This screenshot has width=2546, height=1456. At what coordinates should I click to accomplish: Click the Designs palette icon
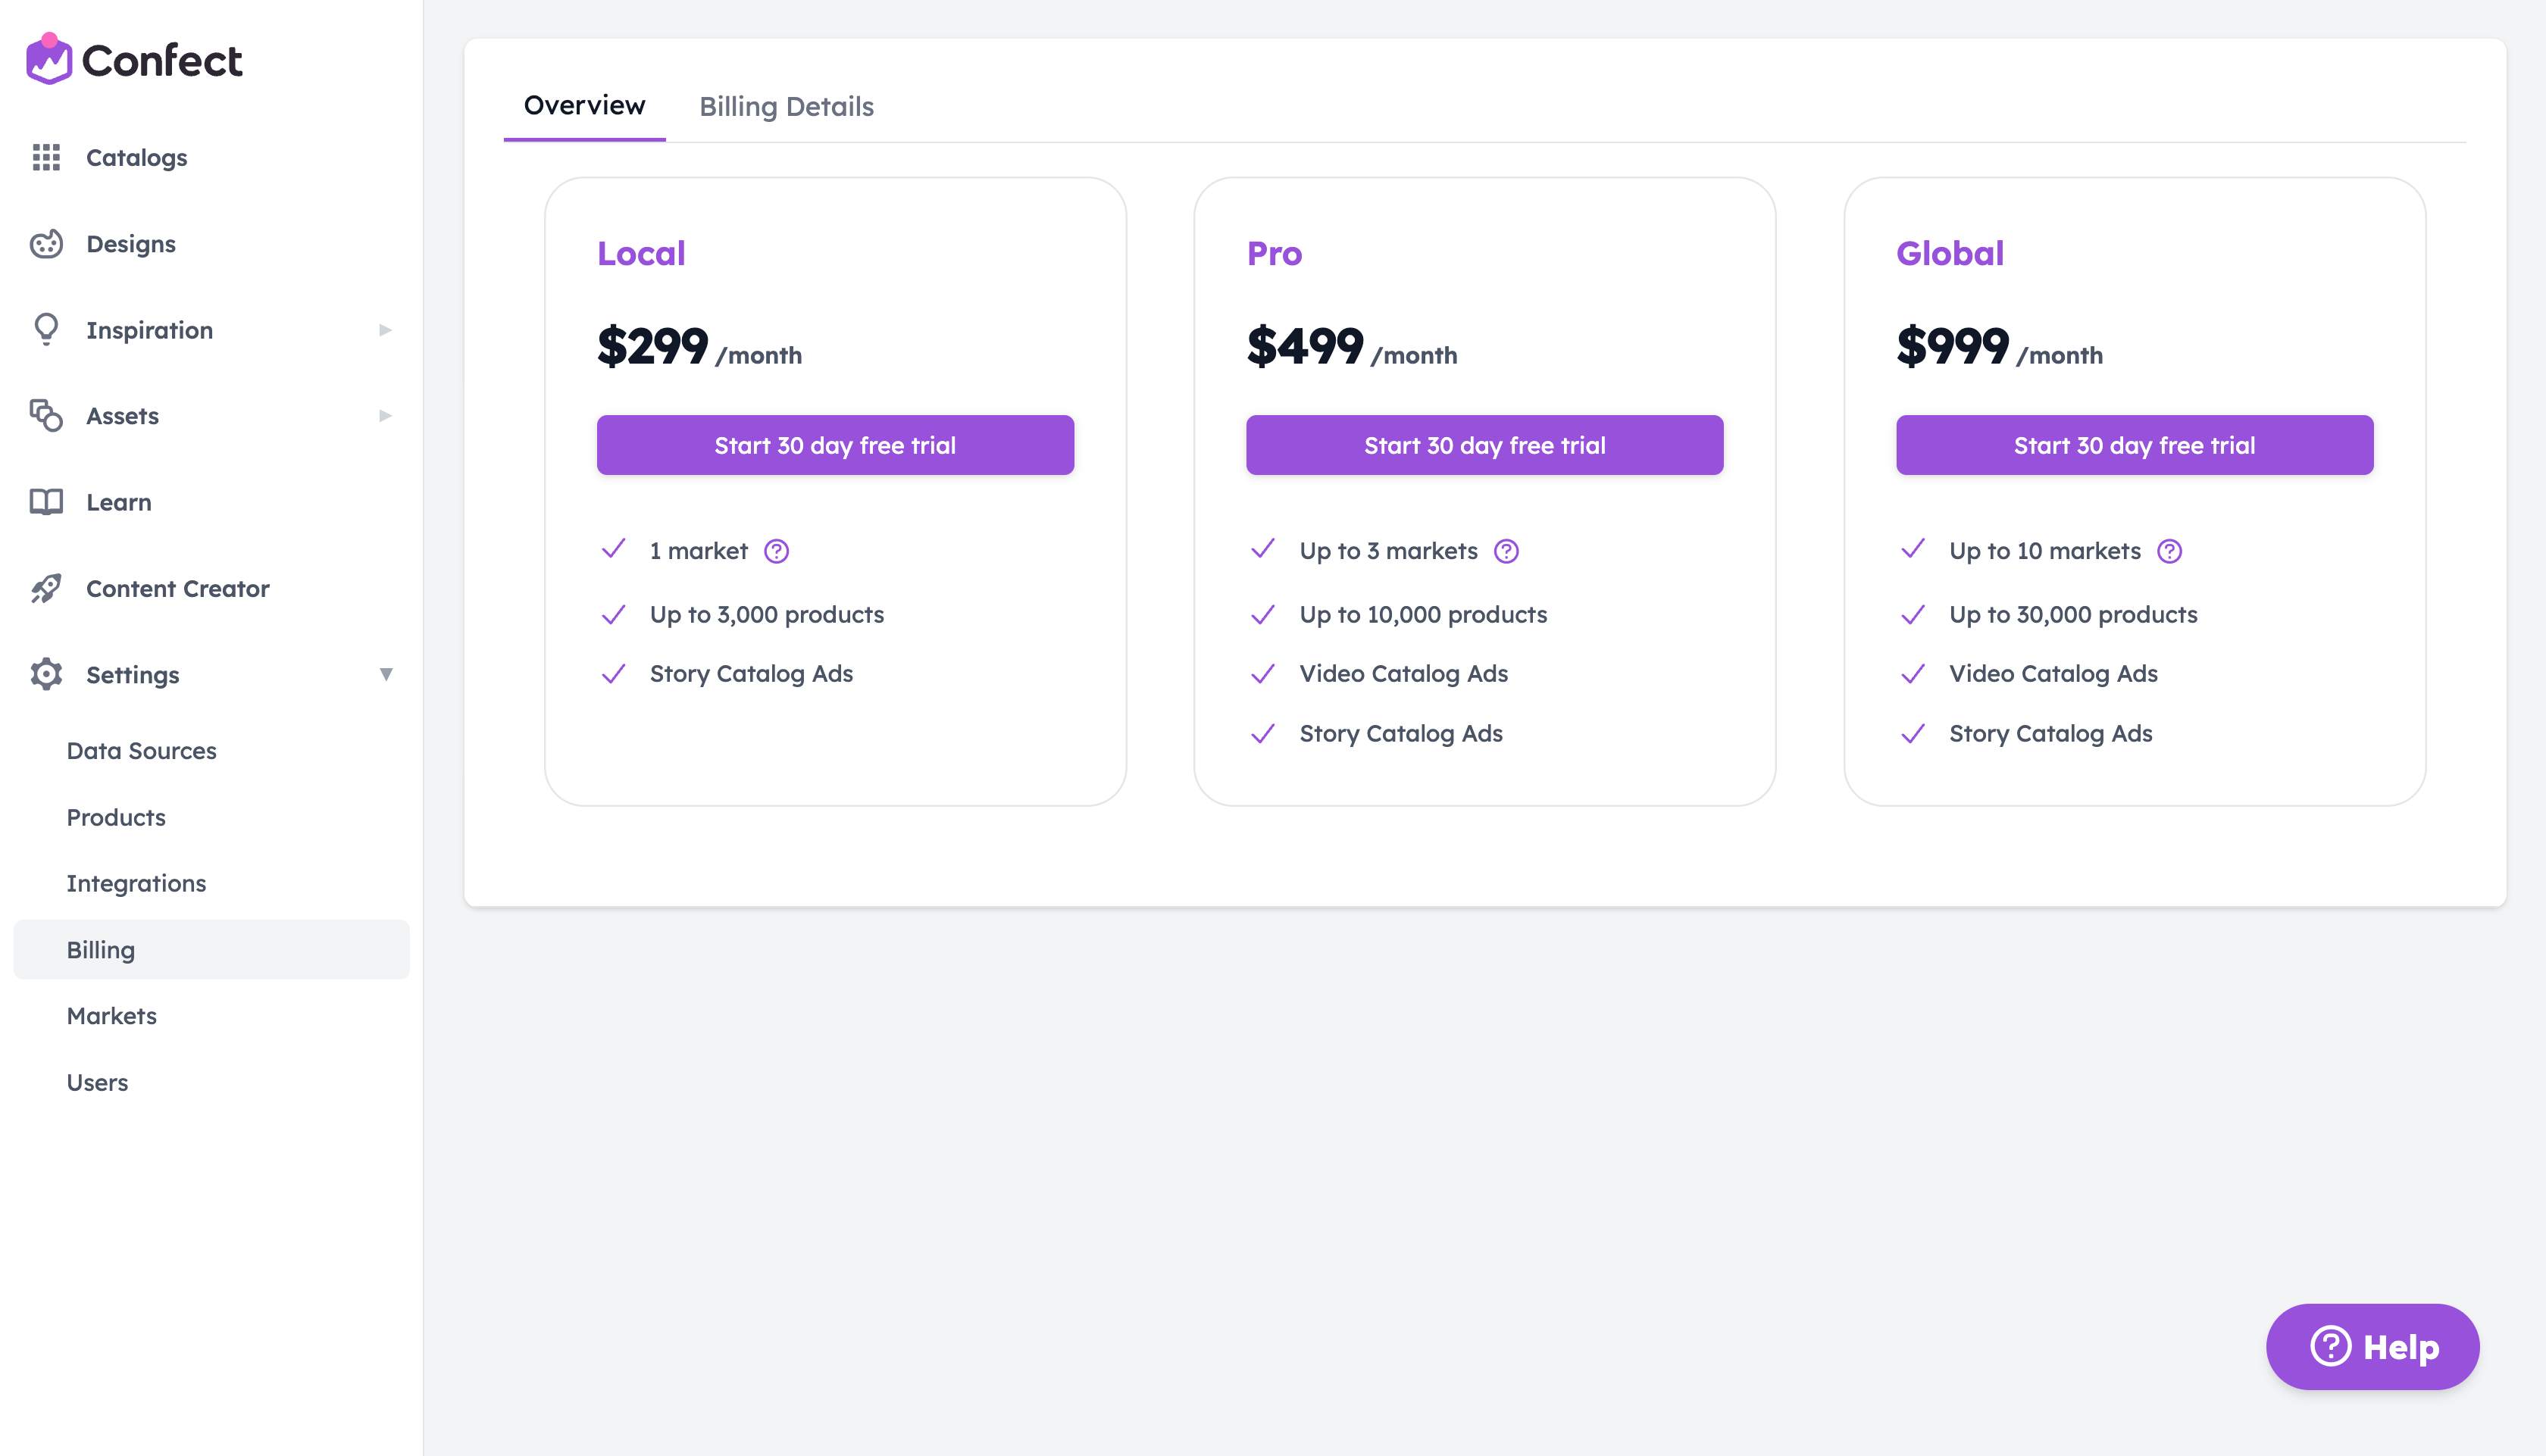tap(46, 244)
